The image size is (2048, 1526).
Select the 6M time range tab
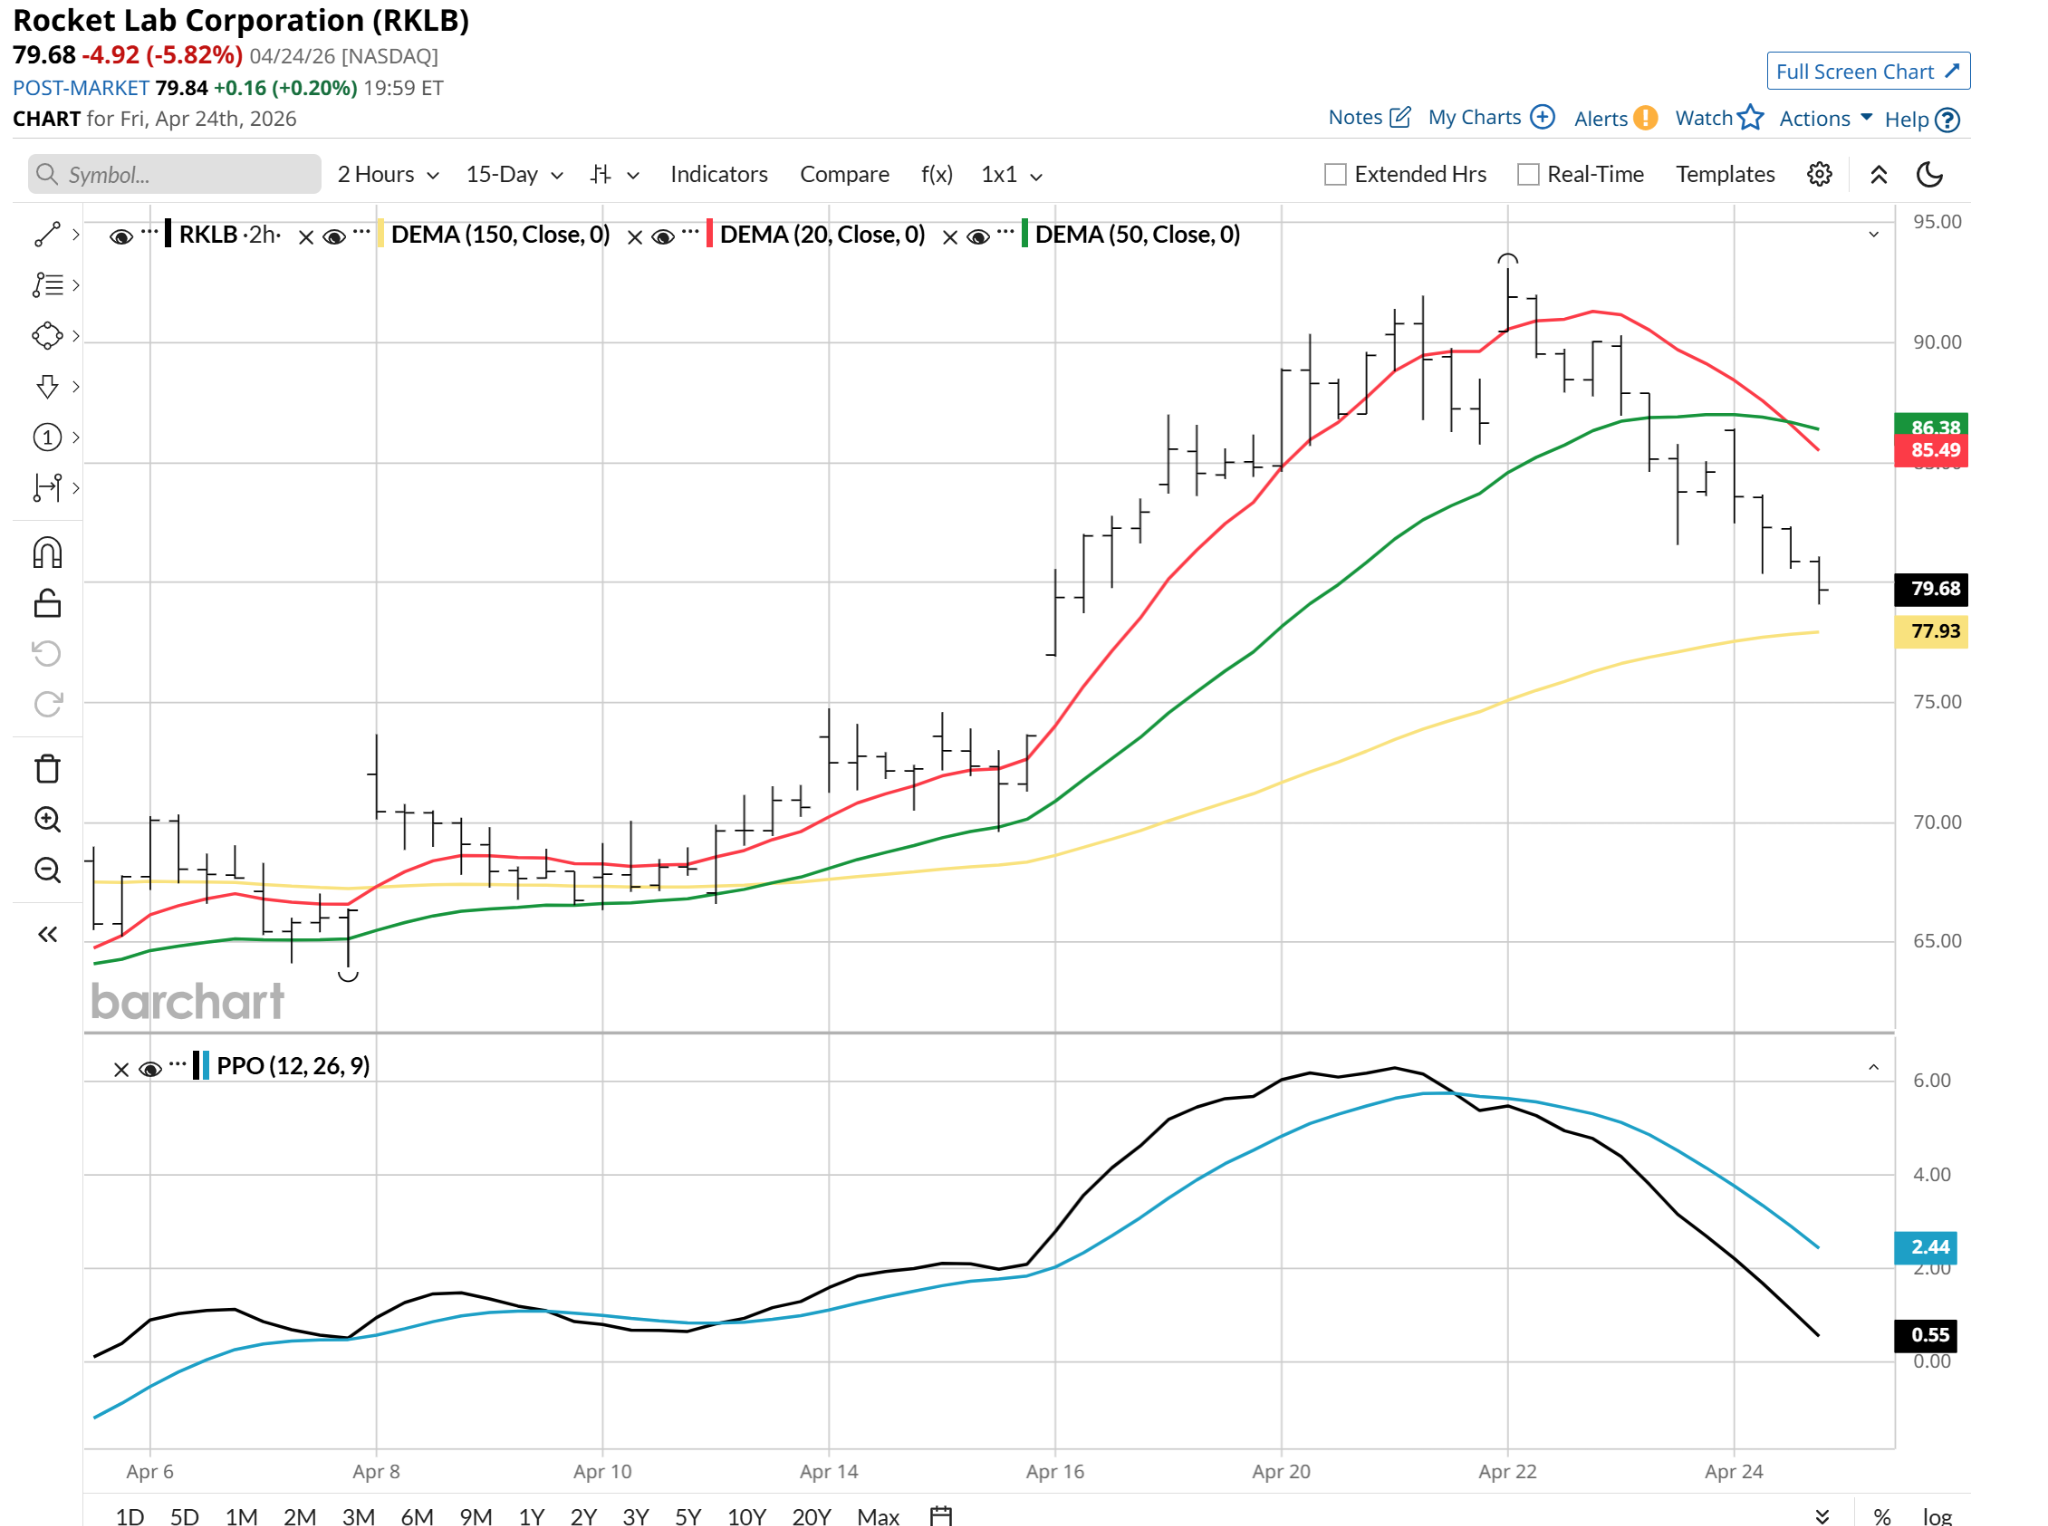(x=416, y=1516)
